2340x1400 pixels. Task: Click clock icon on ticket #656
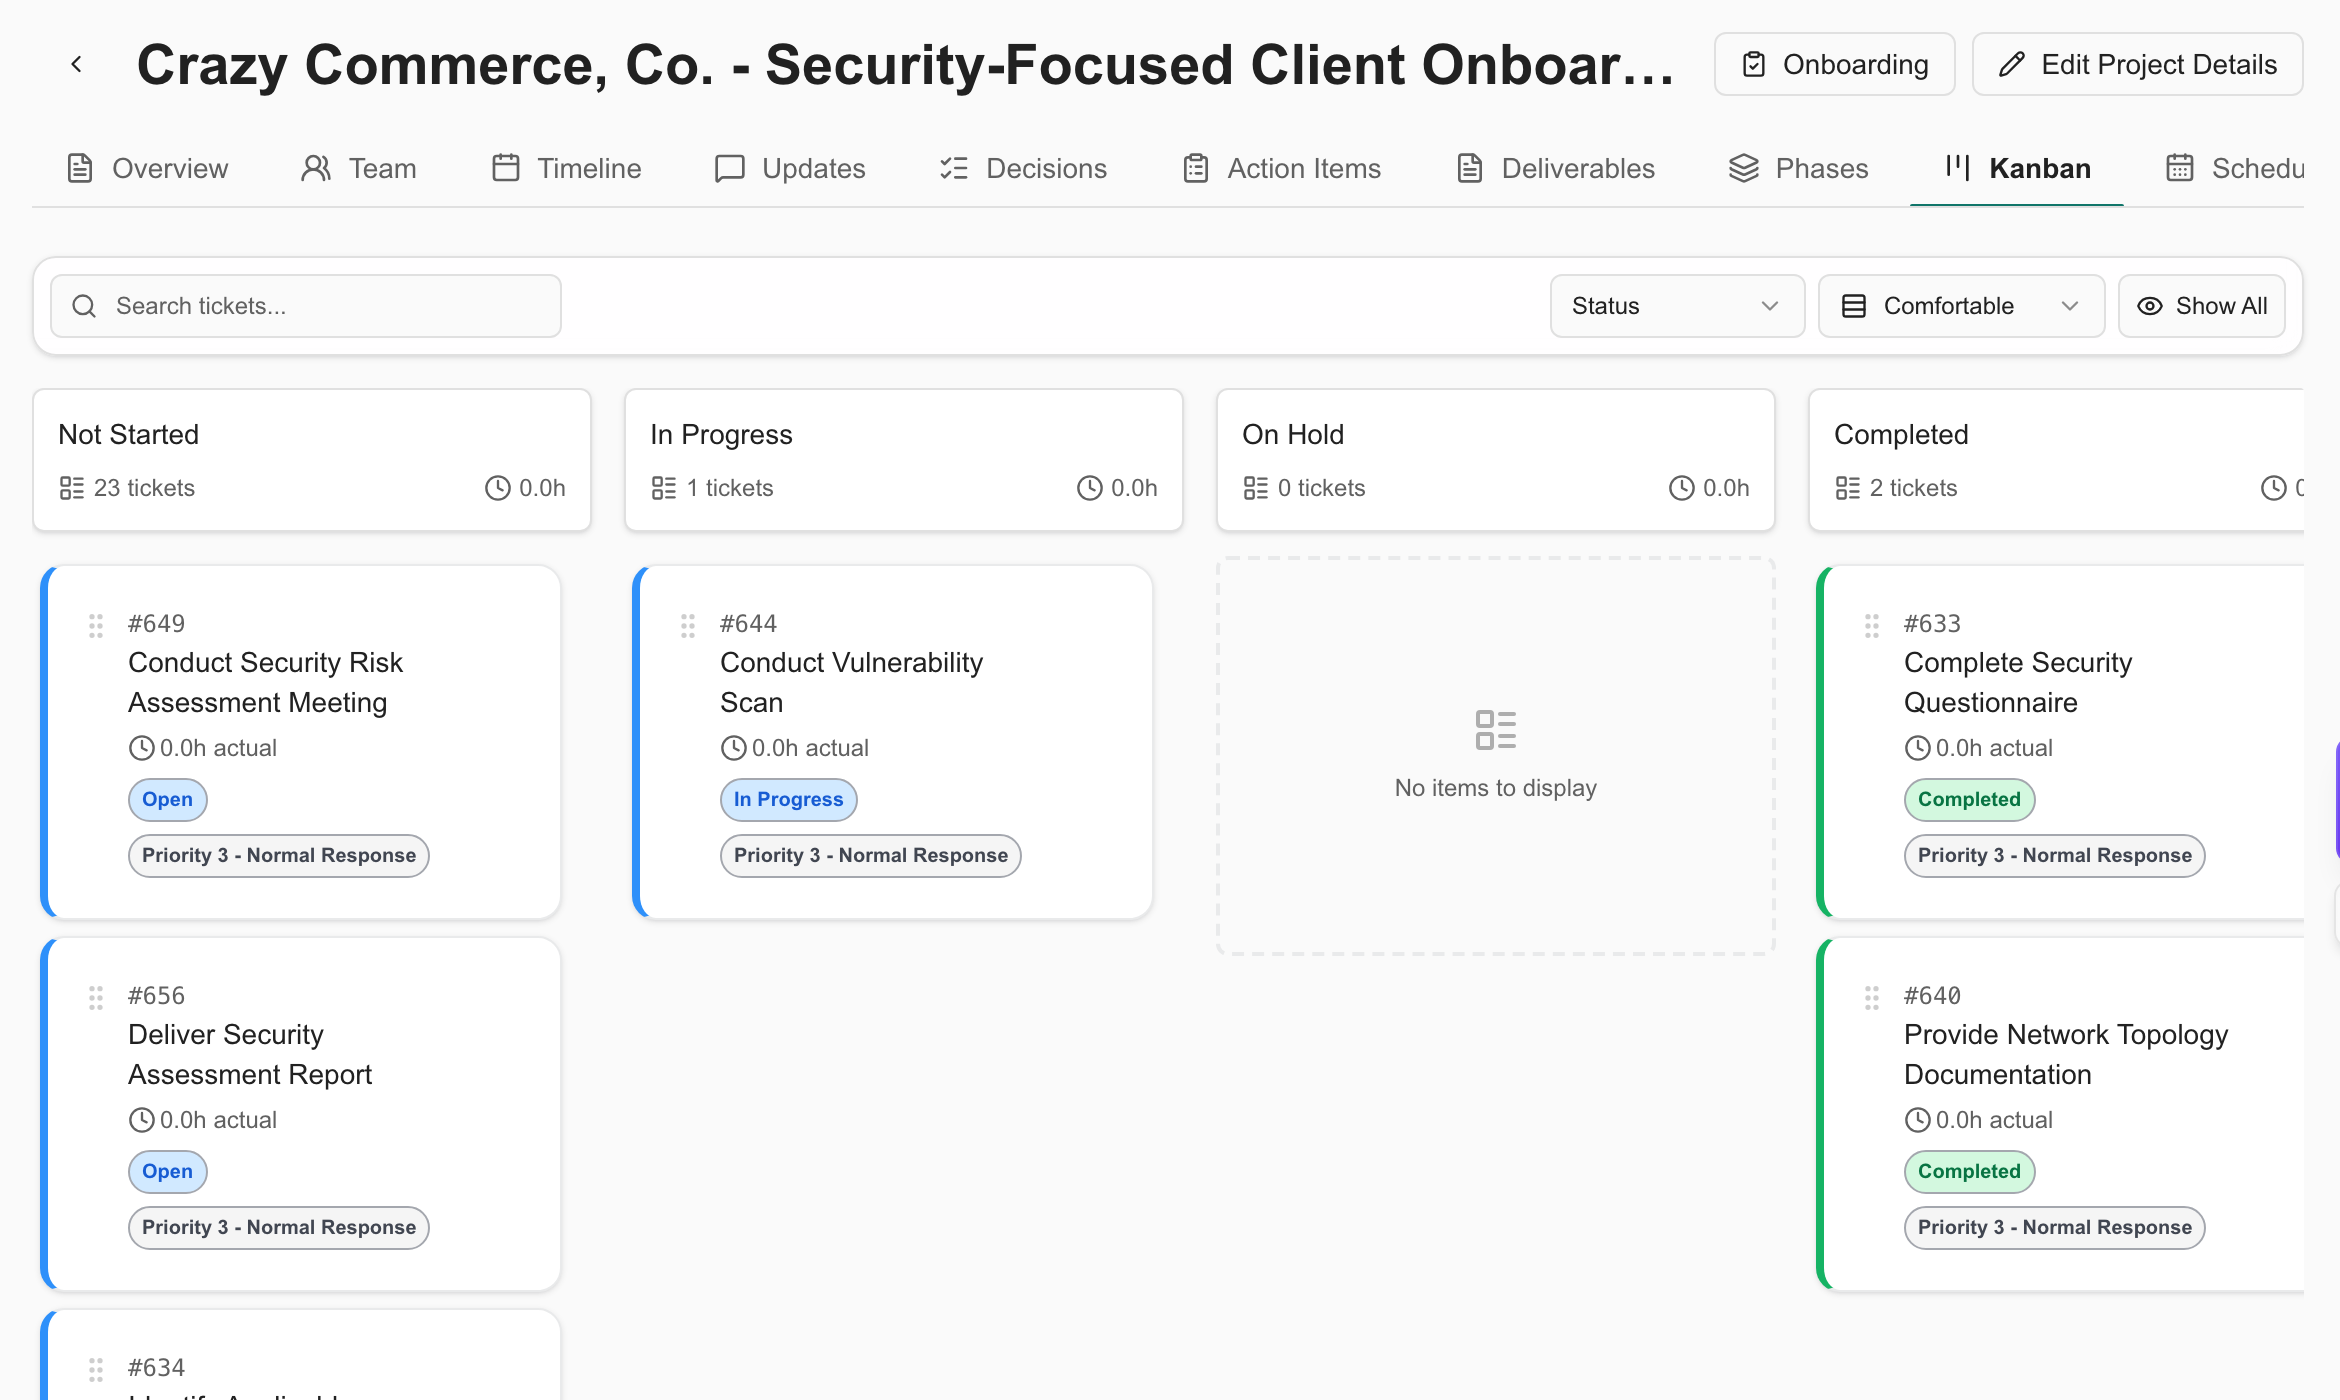(142, 1120)
